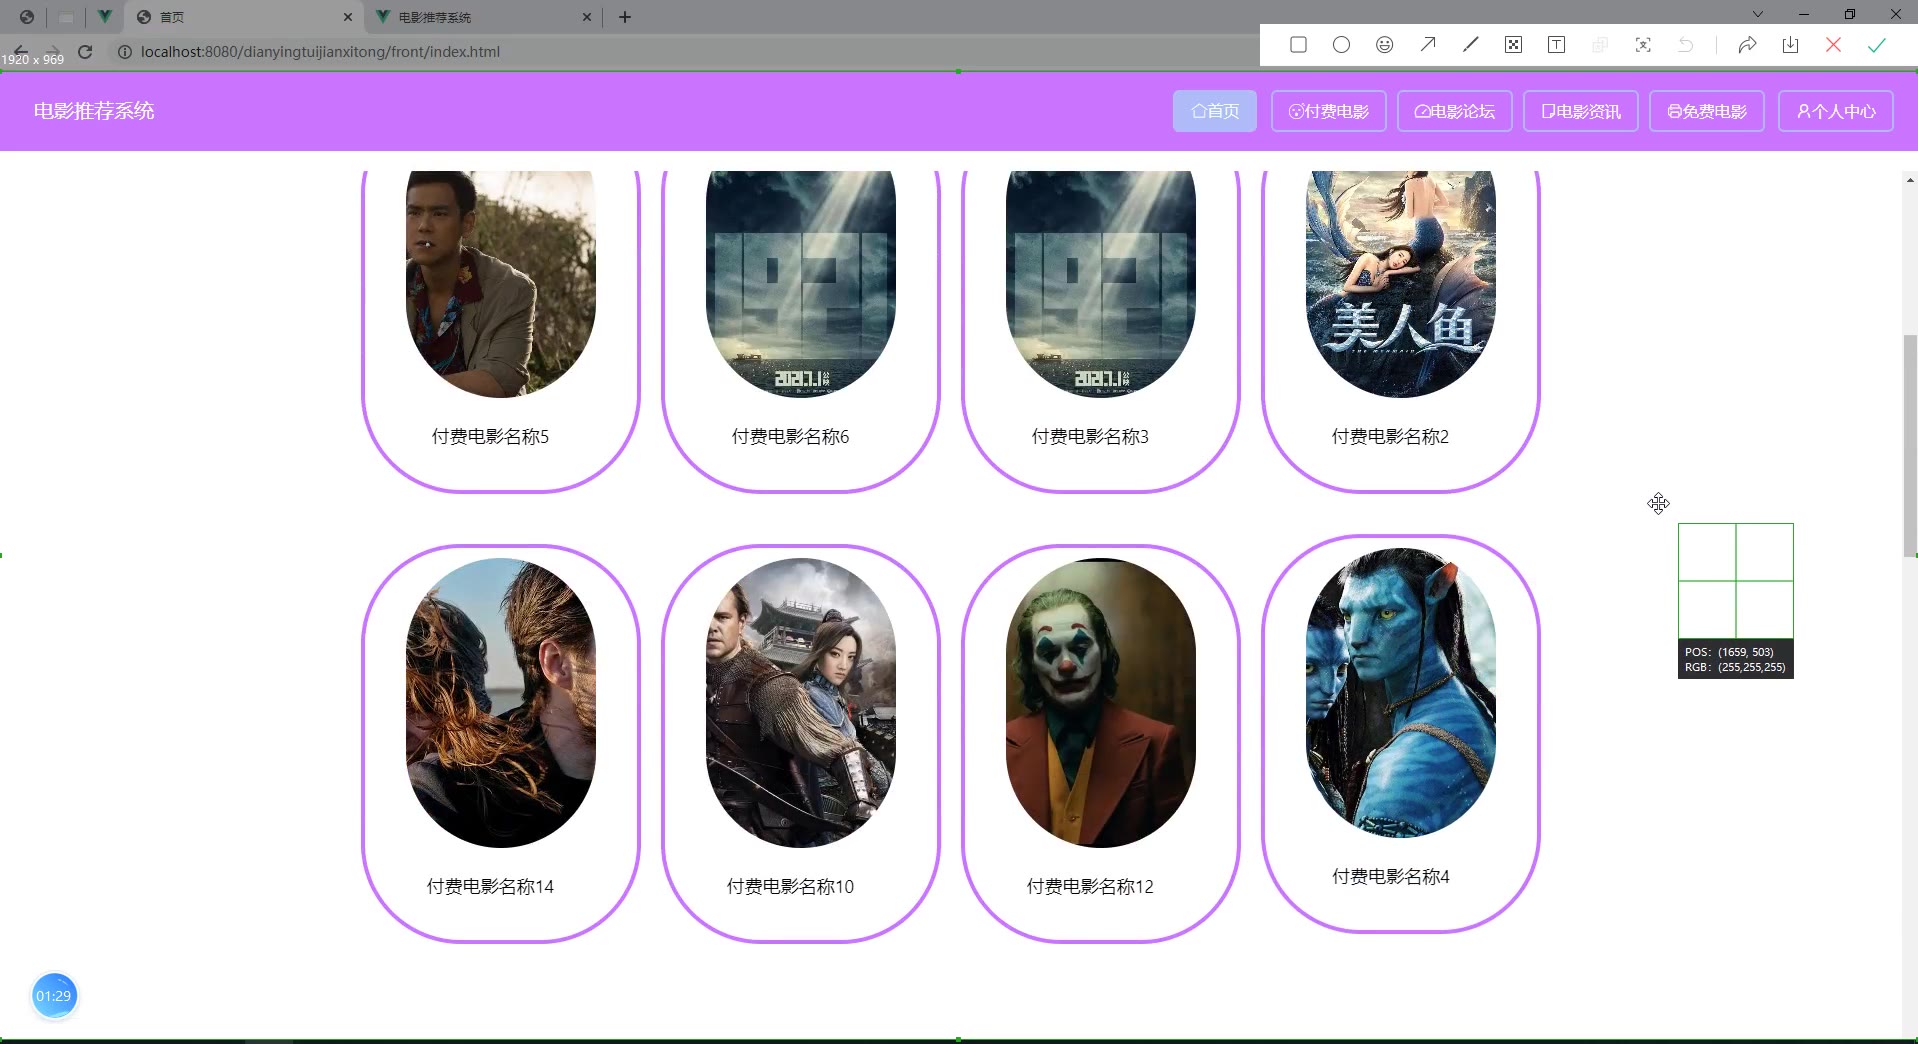Image resolution: width=1918 pixels, height=1044 pixels.
Task: Click the 付费电影名称6 title text
Action: point(790,436)
